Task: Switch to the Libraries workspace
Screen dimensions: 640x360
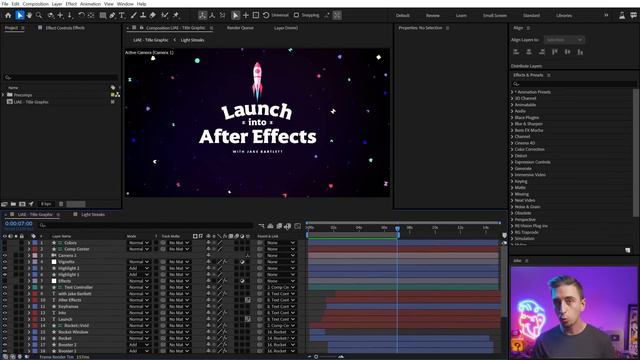Action: [x=564, y=16]
